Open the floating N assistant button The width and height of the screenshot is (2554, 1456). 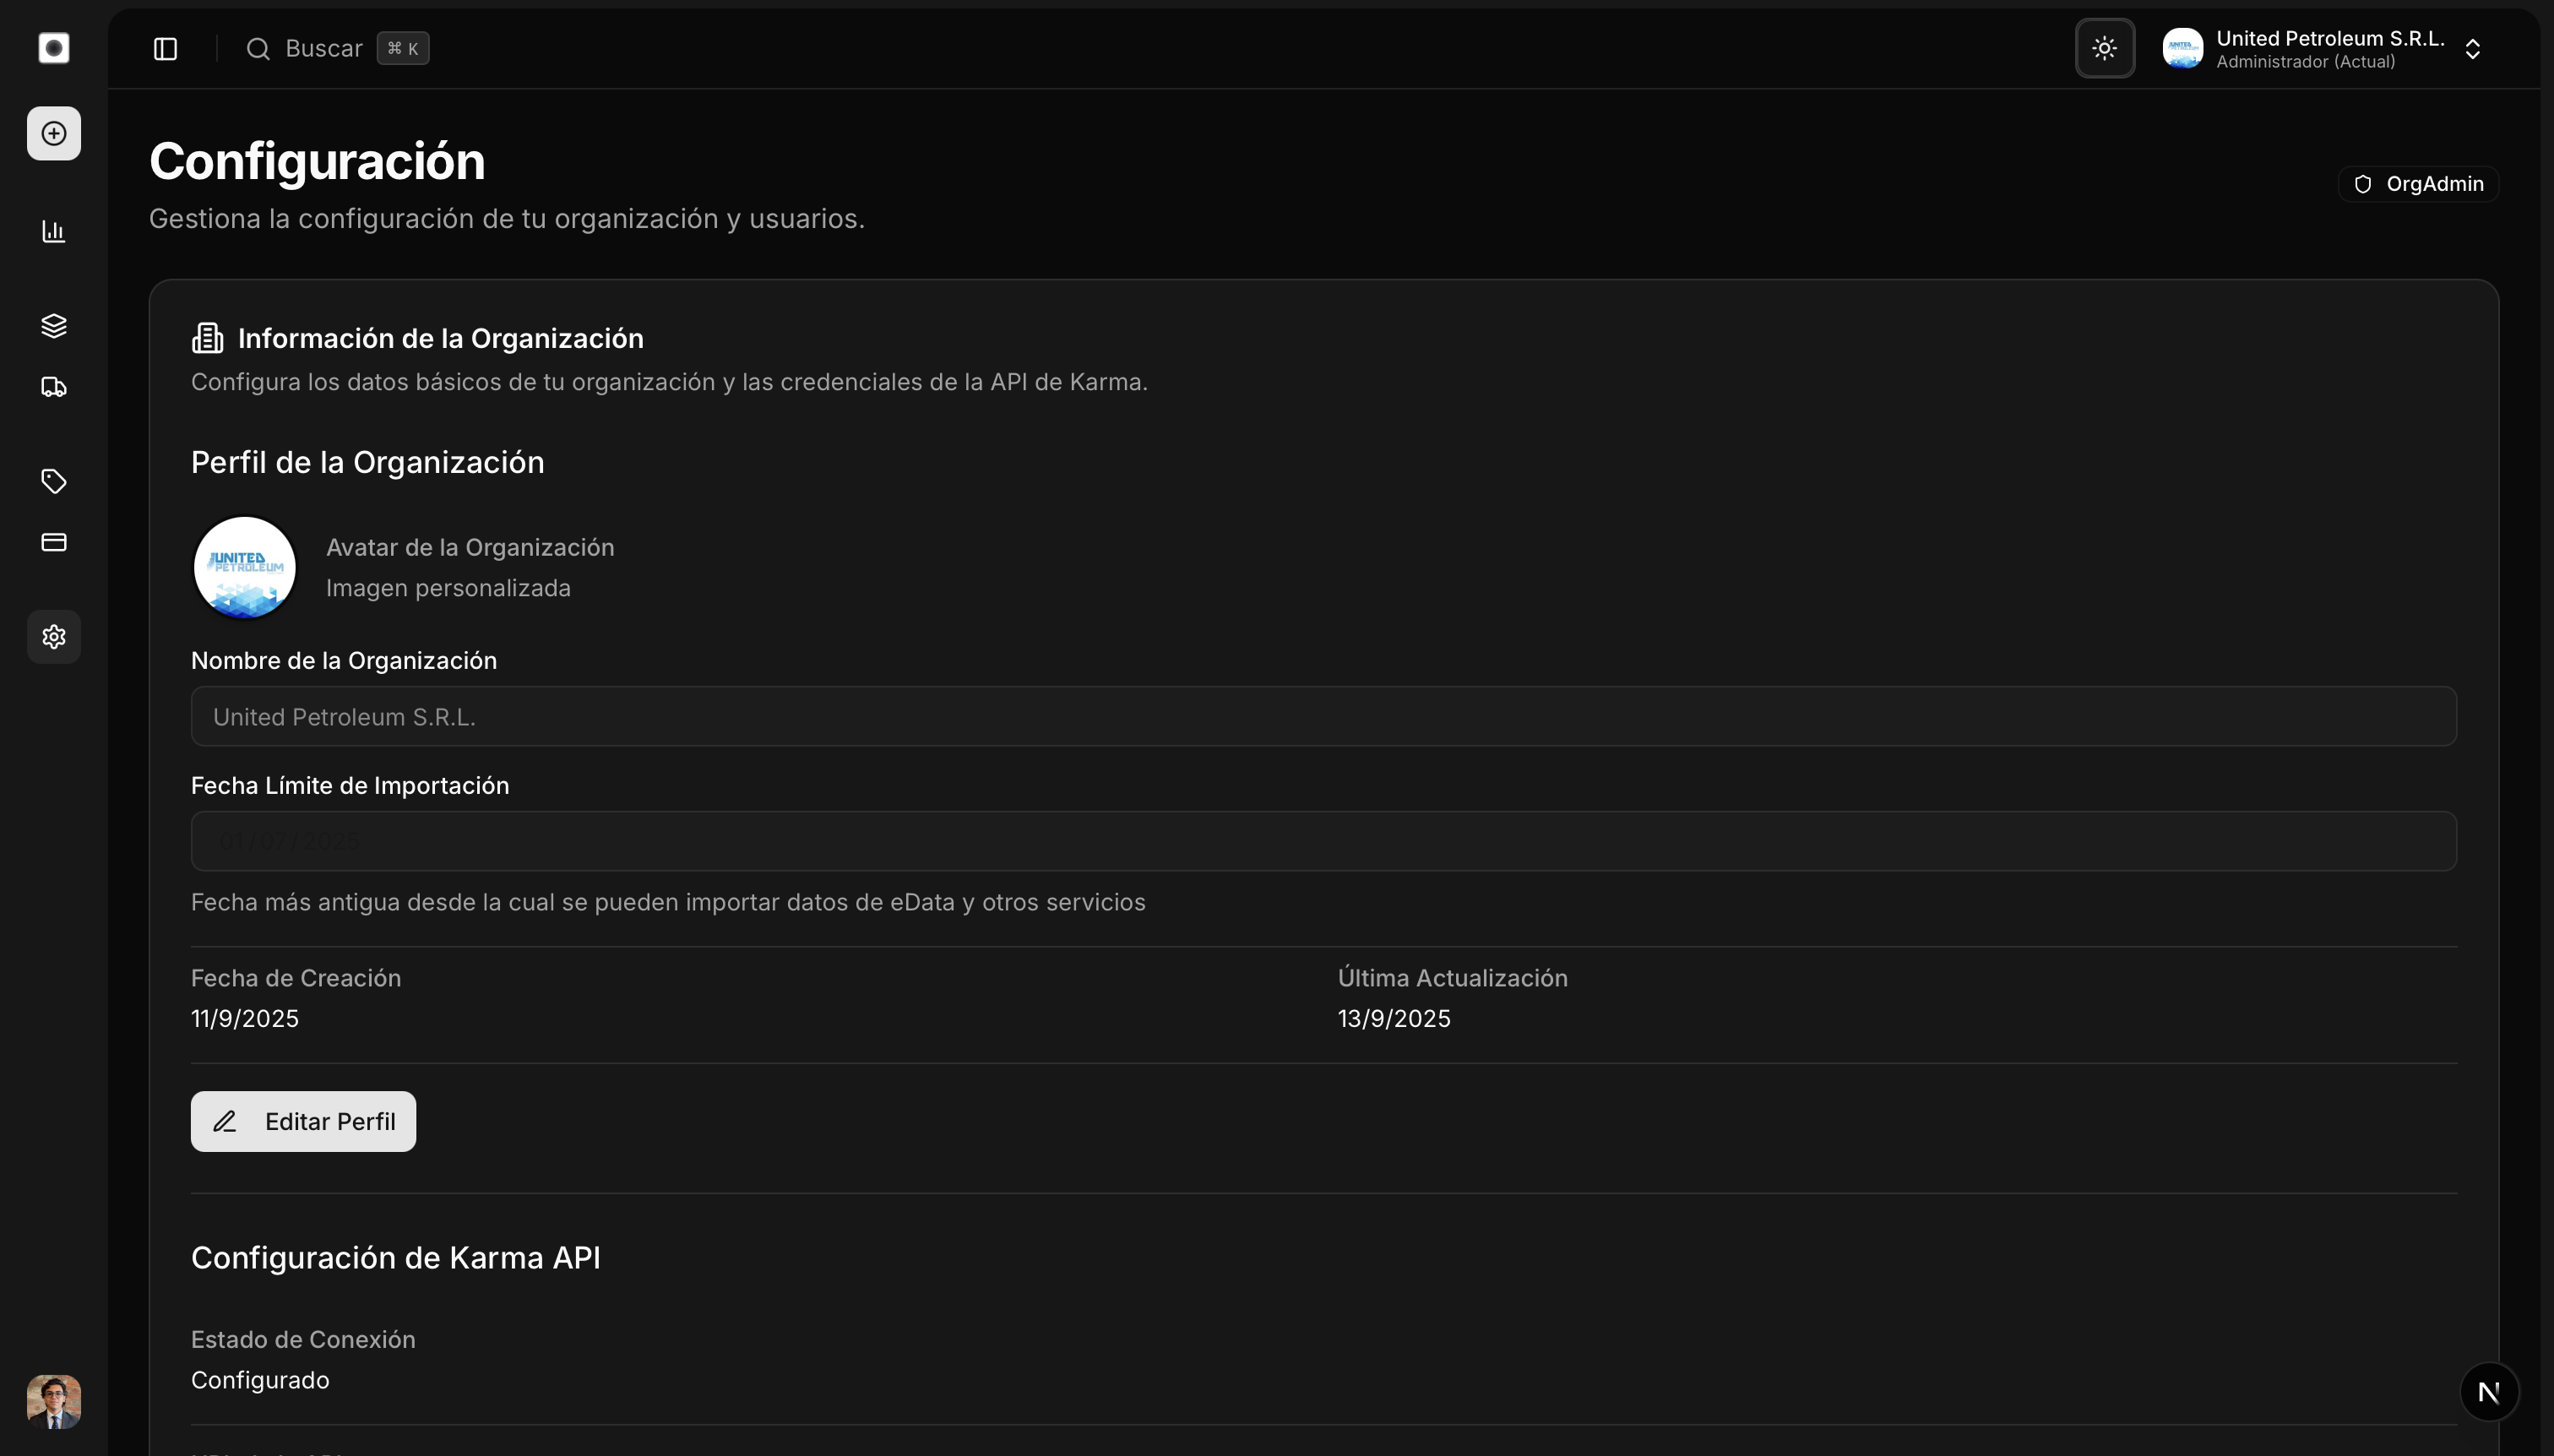pos(2490,1391)
